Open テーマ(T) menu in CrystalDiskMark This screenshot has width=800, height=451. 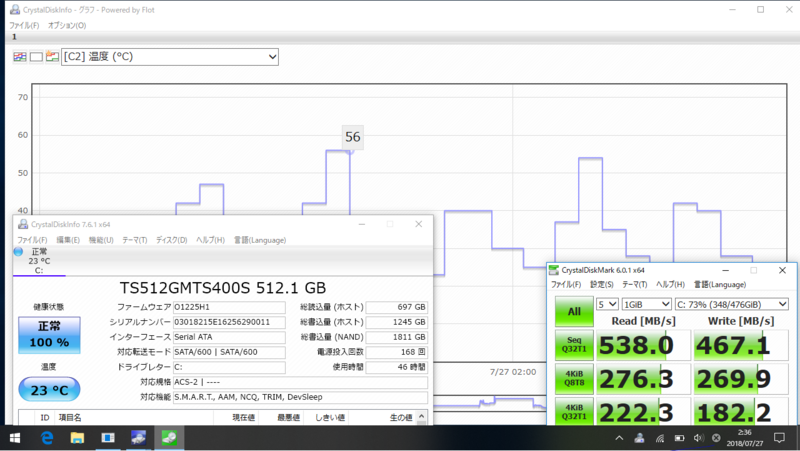pyautogui.click(x=634, y=284)
